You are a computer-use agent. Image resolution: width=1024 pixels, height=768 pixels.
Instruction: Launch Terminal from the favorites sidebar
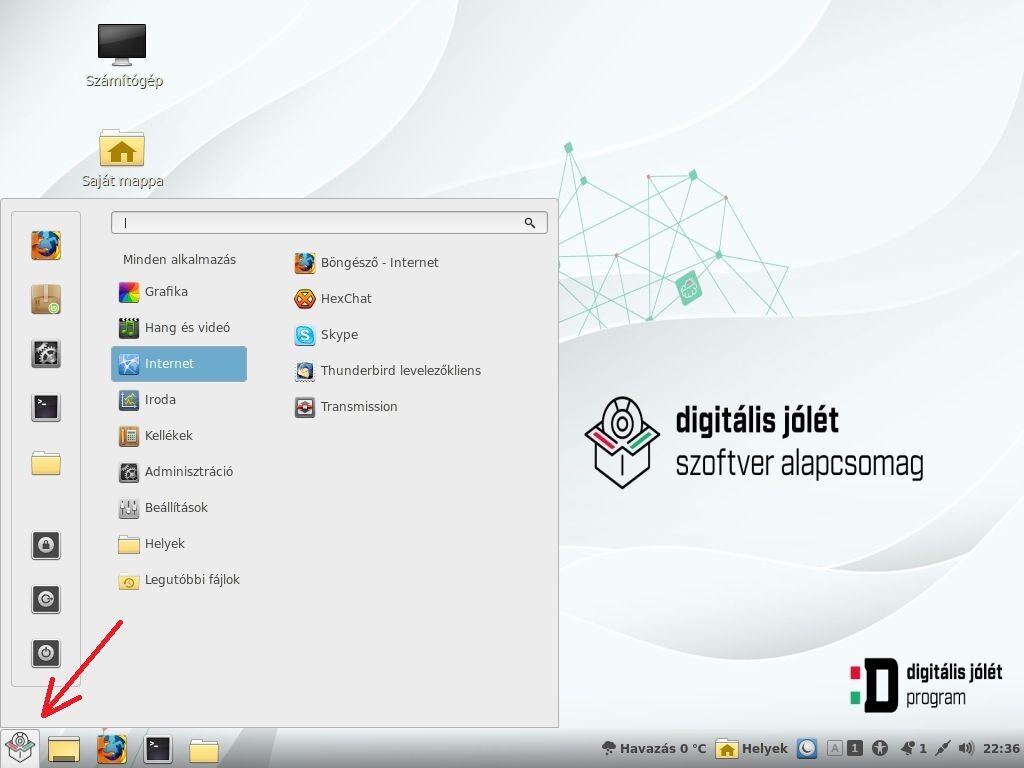46,408
